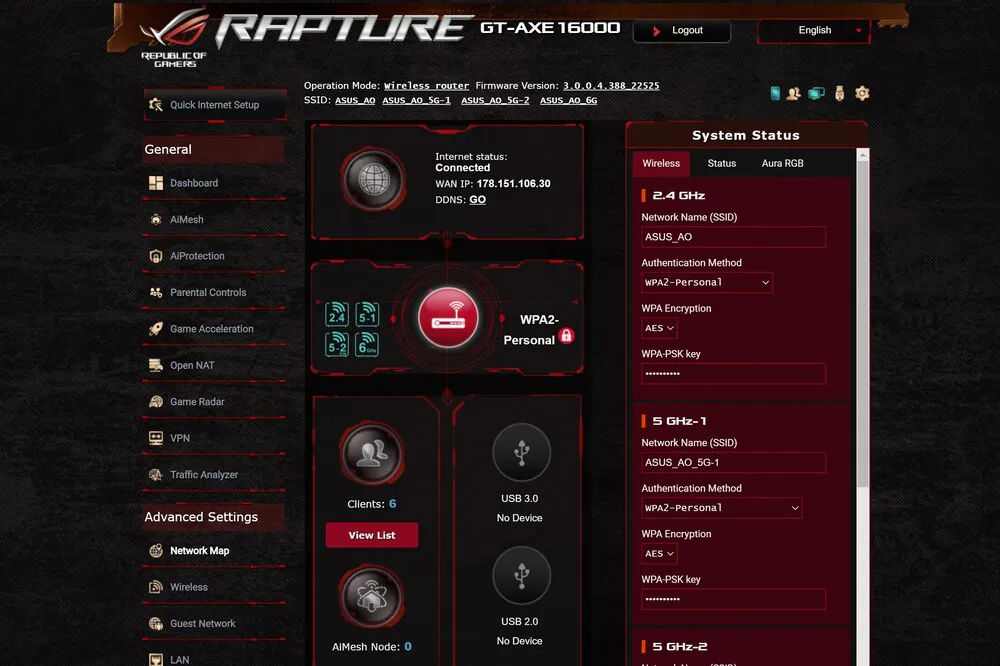
Task: Click the Traffic Analyzer icon in sidebar
Action: [x=156, y=475]
